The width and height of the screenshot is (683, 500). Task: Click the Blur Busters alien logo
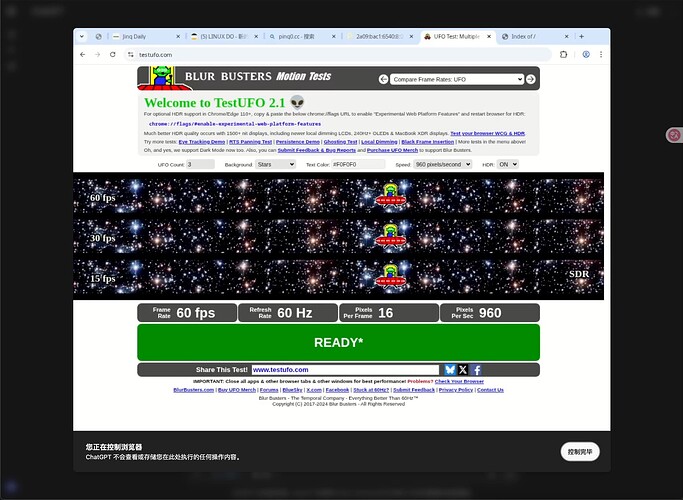coord(162,78)
